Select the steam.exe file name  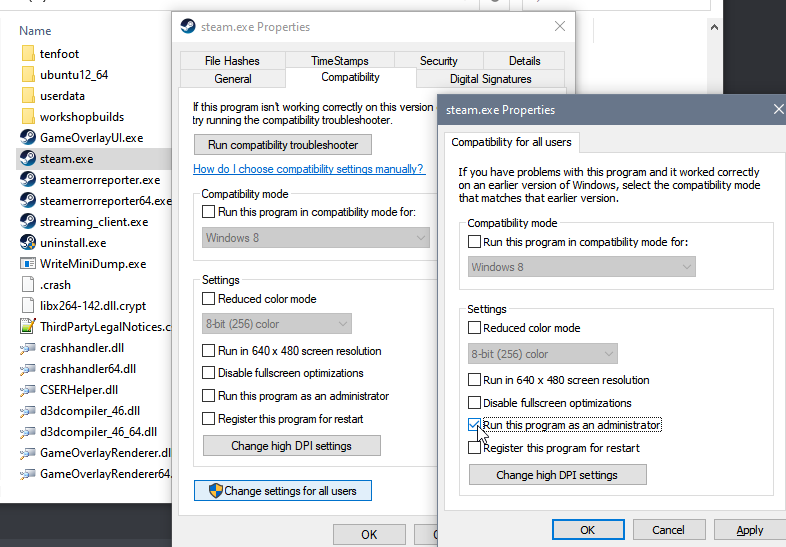67,159
